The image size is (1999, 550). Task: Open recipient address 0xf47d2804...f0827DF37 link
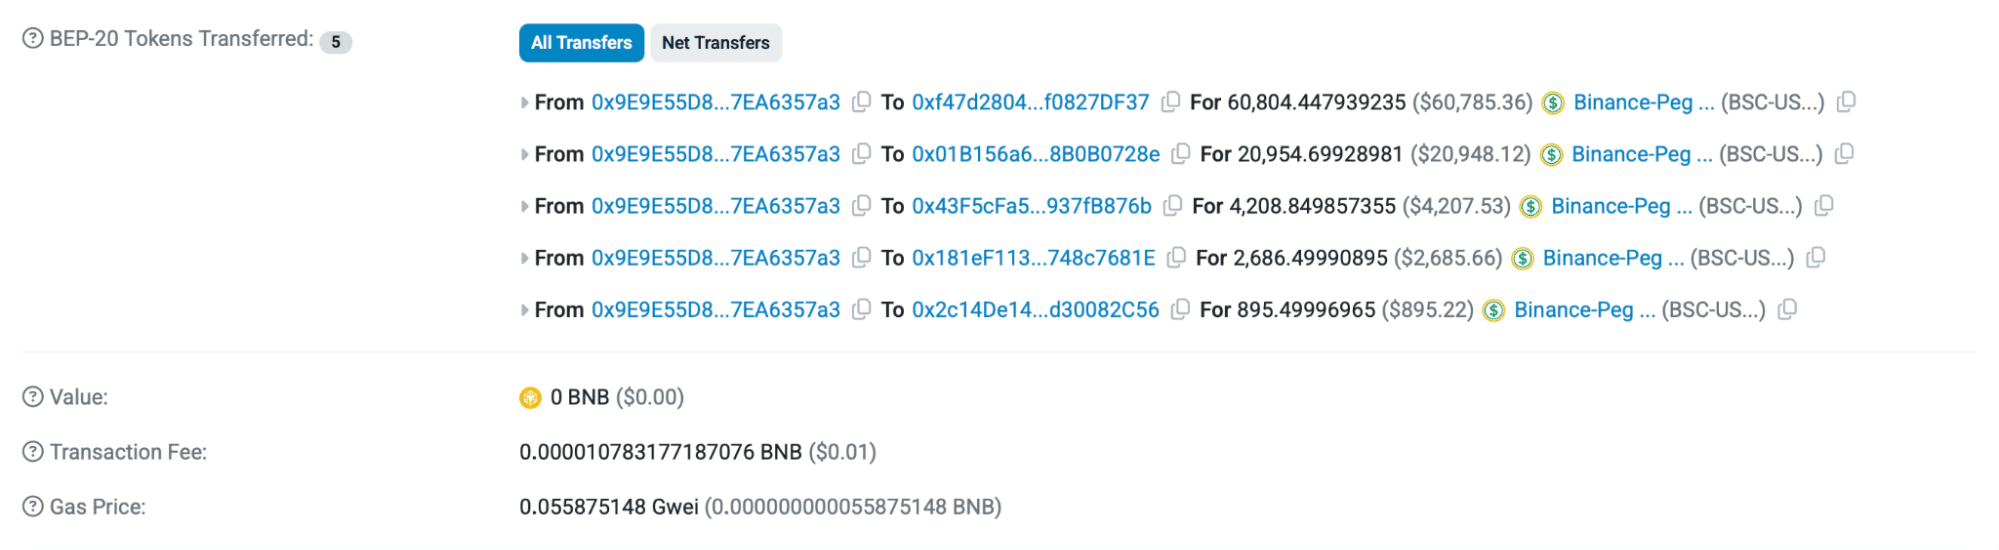click(x=1030, y=102)
